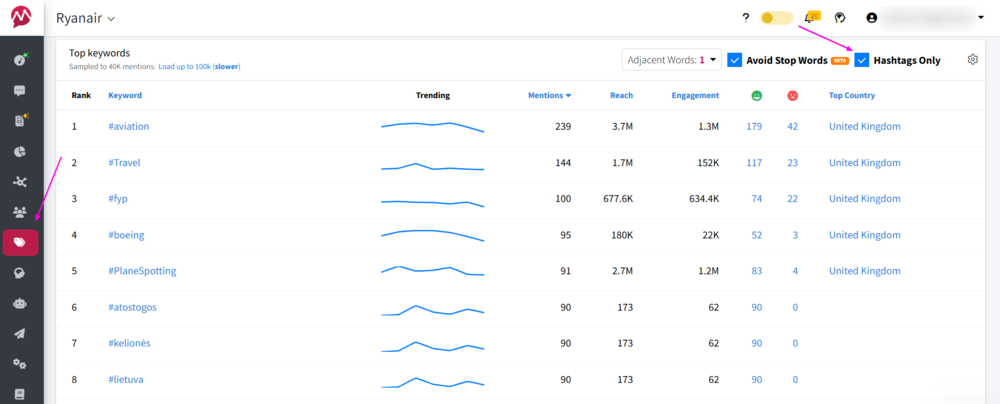
Task: Sort by Engagement column header
Action: tap(695, 96)
